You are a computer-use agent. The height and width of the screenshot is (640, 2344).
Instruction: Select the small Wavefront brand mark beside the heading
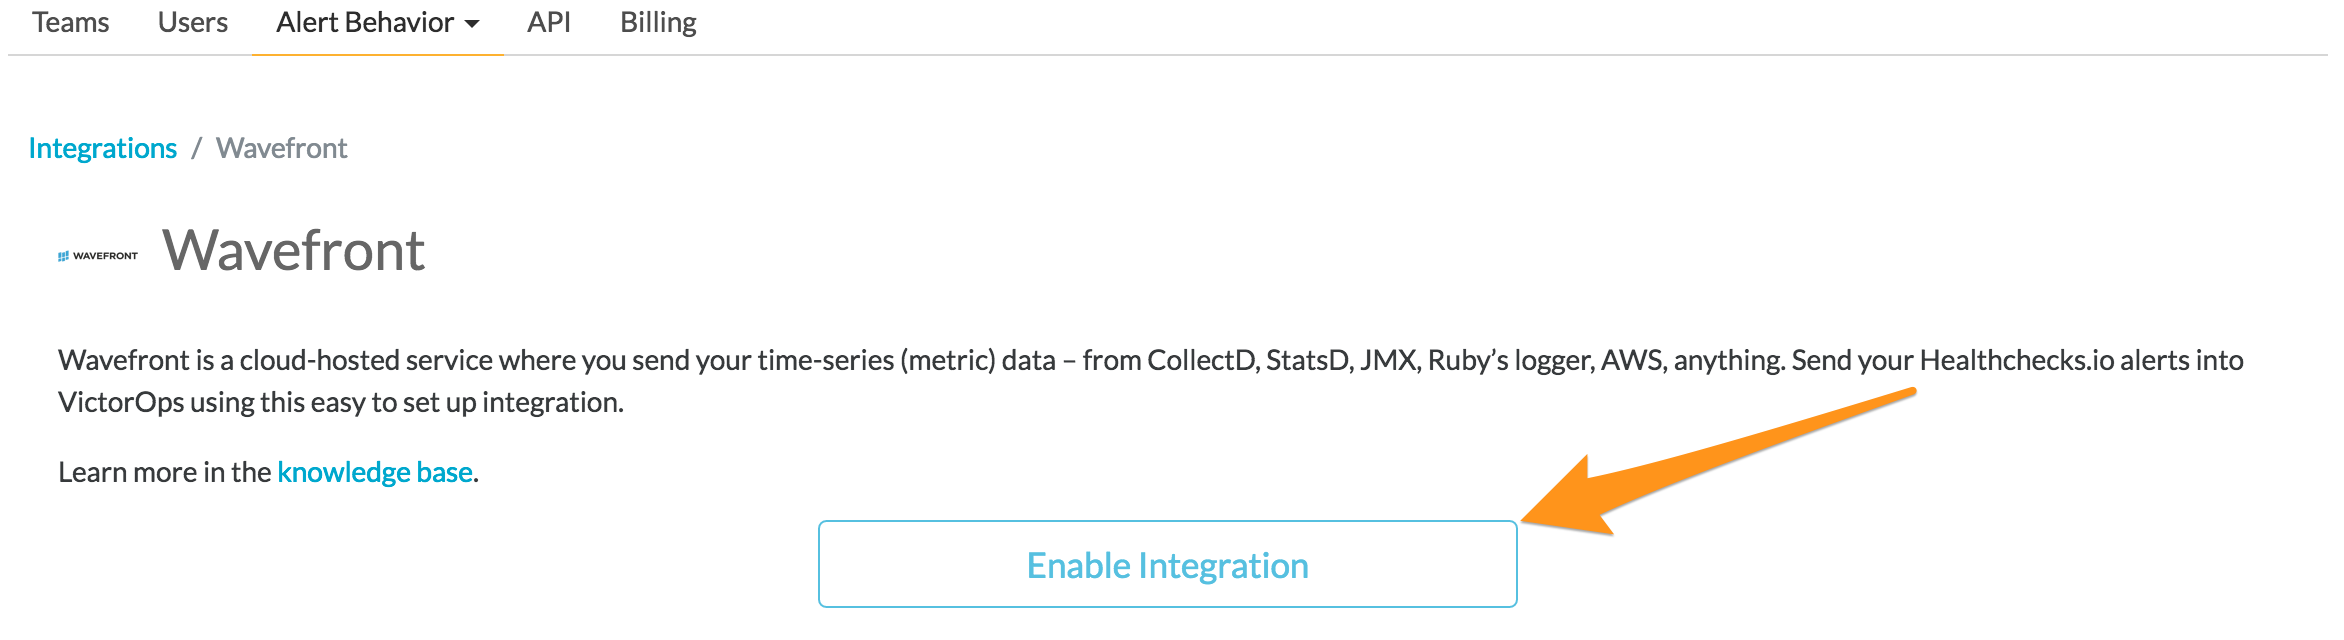(97, 256)
